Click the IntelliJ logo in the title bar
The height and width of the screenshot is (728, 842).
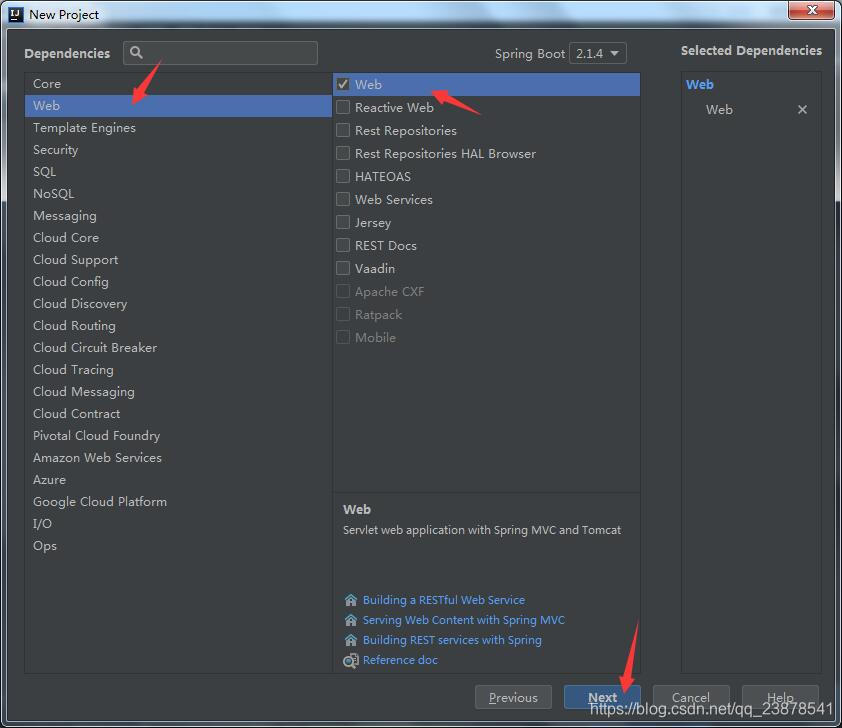16,14
